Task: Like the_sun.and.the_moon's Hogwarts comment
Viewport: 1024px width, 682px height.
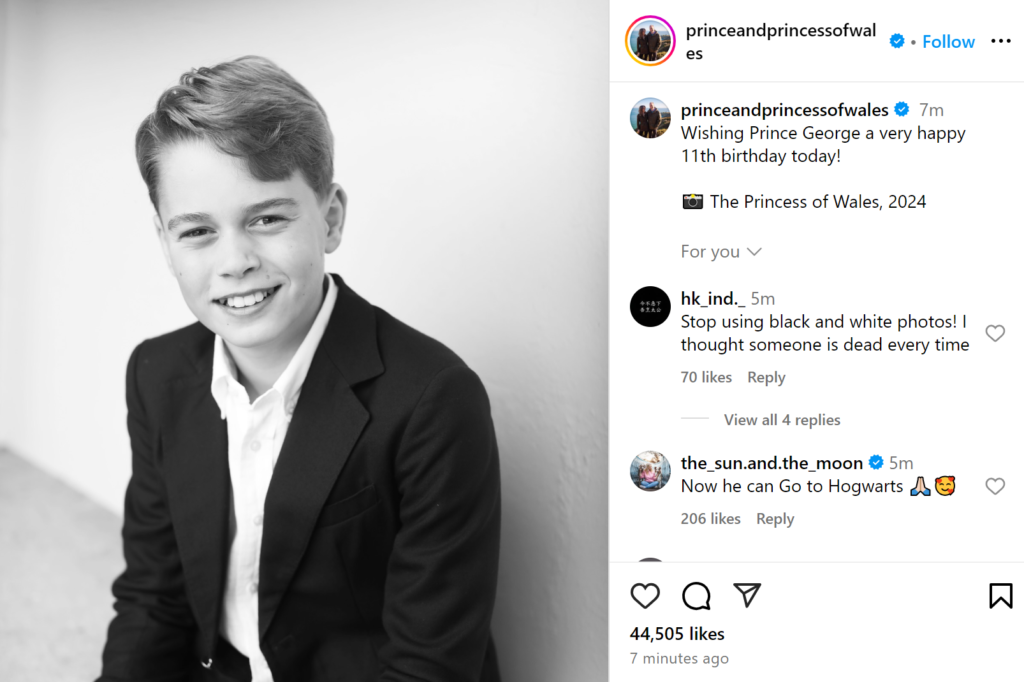Action: (995, 486)
